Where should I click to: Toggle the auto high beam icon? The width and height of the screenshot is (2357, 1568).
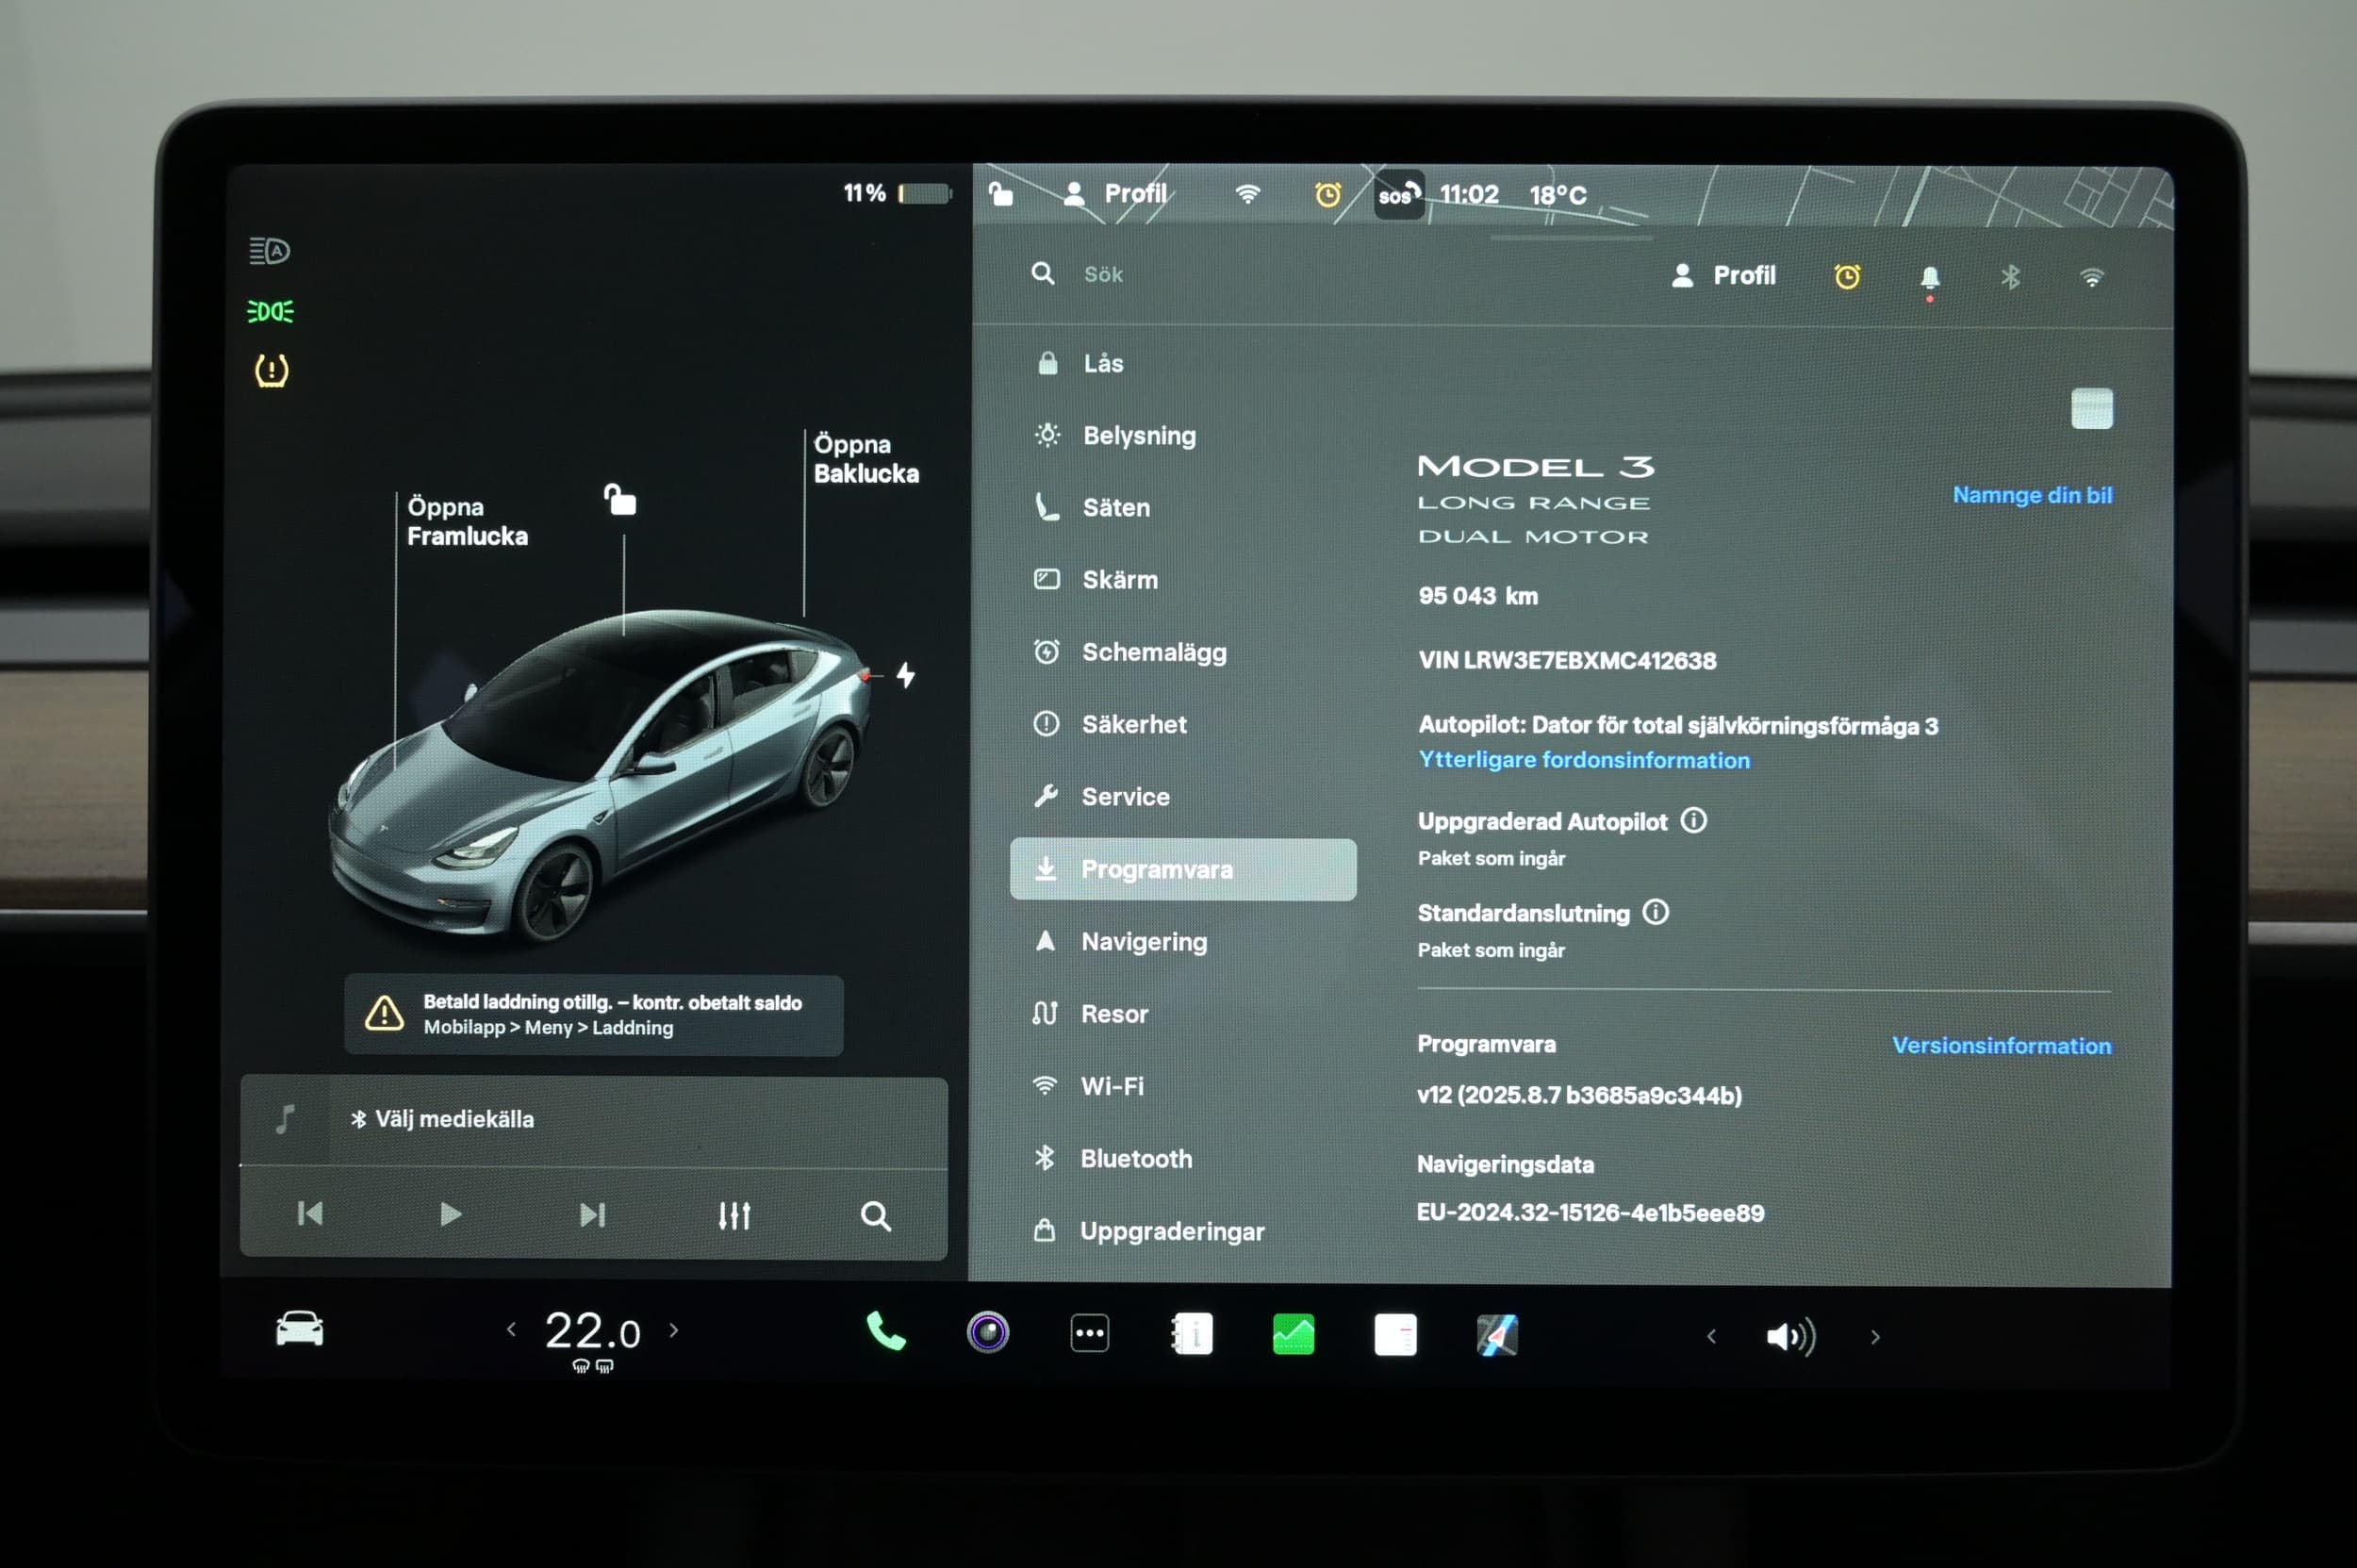click(270, 250)
